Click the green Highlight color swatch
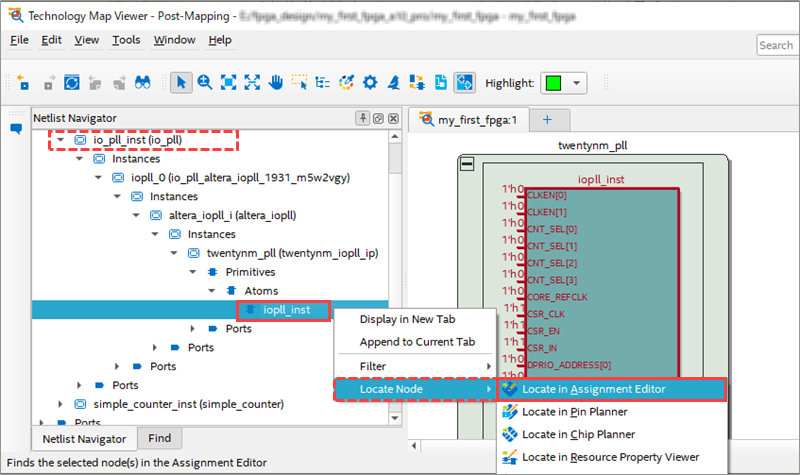The image size is (800, 475). click(x=554, y=83)
